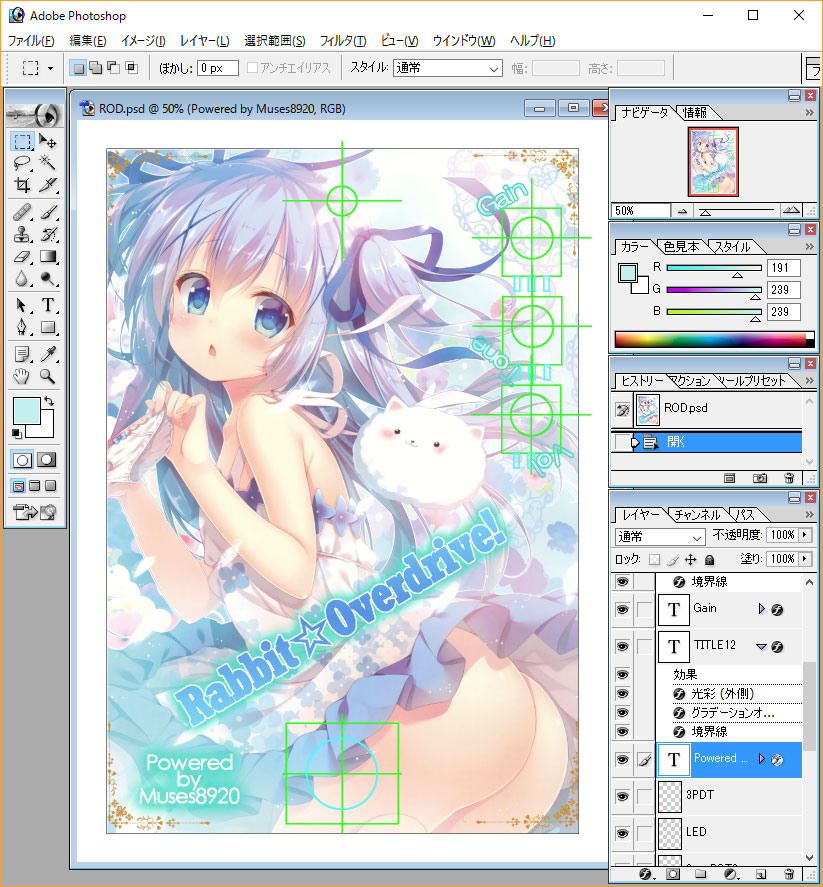The image size is (823, 887).
Task: Hide the Gain layer
Action: point(622,610)
